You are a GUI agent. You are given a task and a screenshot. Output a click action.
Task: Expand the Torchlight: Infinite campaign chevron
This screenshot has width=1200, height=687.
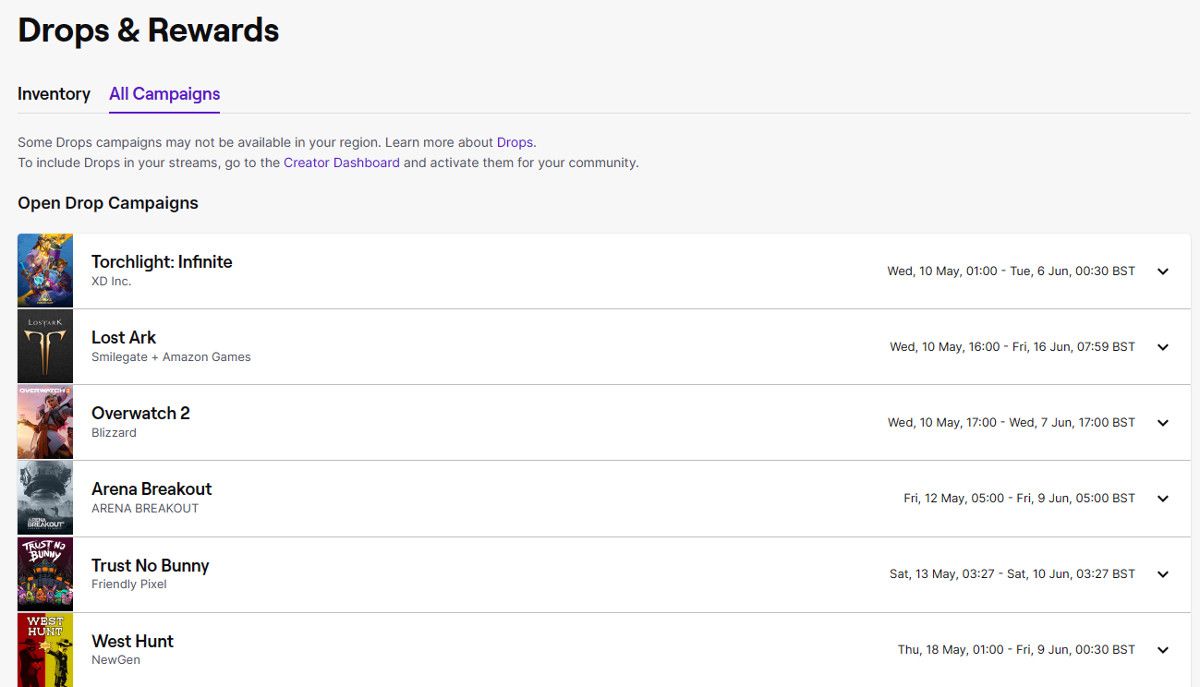click(1163, 271)
